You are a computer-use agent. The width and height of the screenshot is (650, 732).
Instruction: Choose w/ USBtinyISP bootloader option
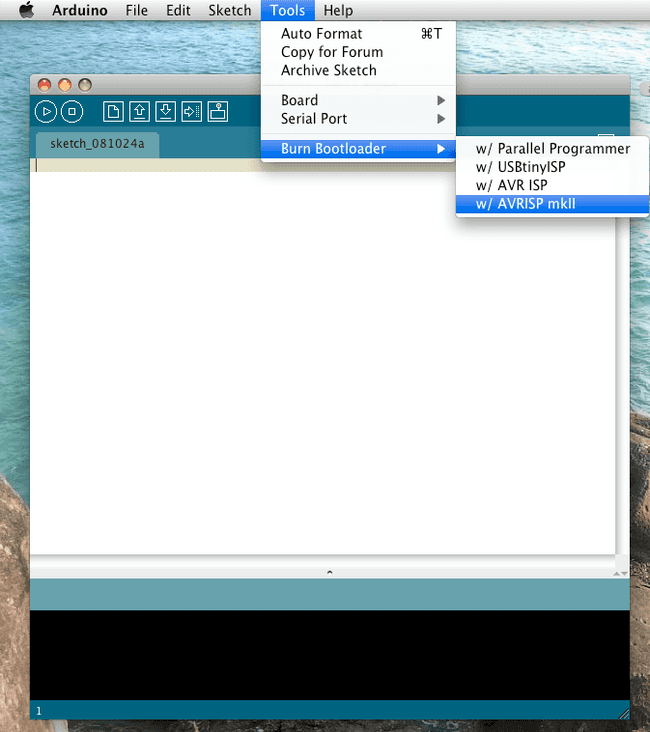520,167
